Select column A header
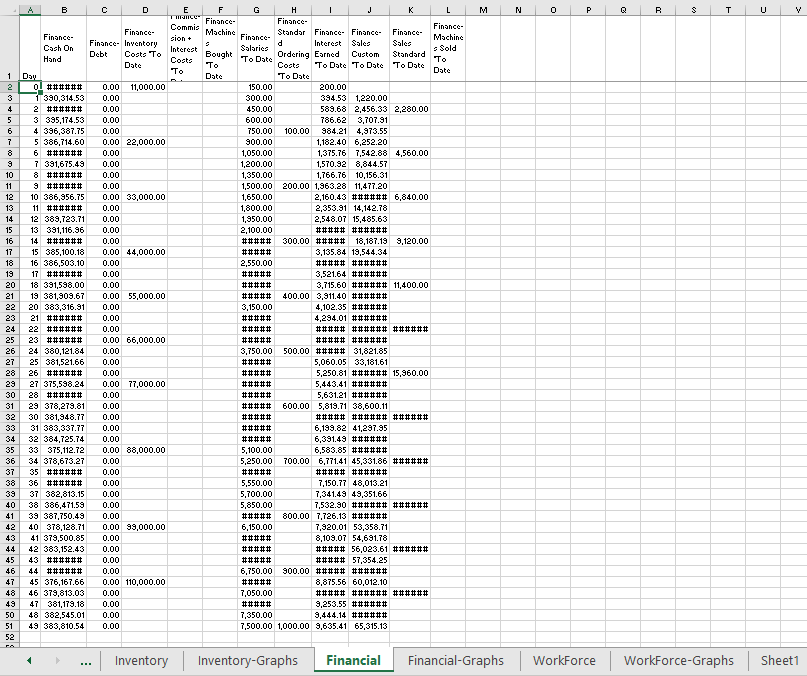The width and height of the screenshot is (807, 676). coord(30,10)
